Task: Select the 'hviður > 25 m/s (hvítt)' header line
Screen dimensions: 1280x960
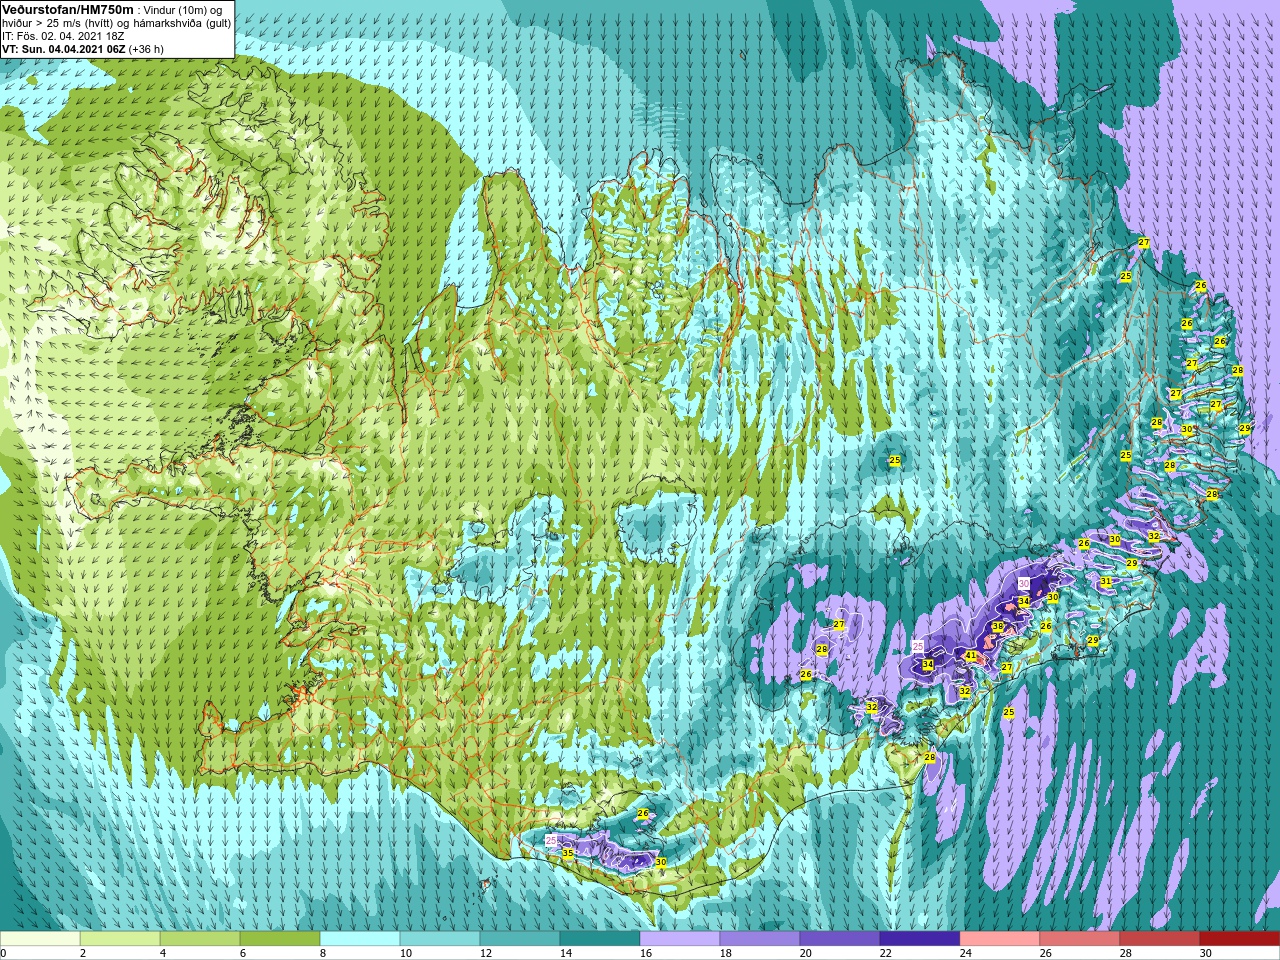Action: (x=116, y=22)
